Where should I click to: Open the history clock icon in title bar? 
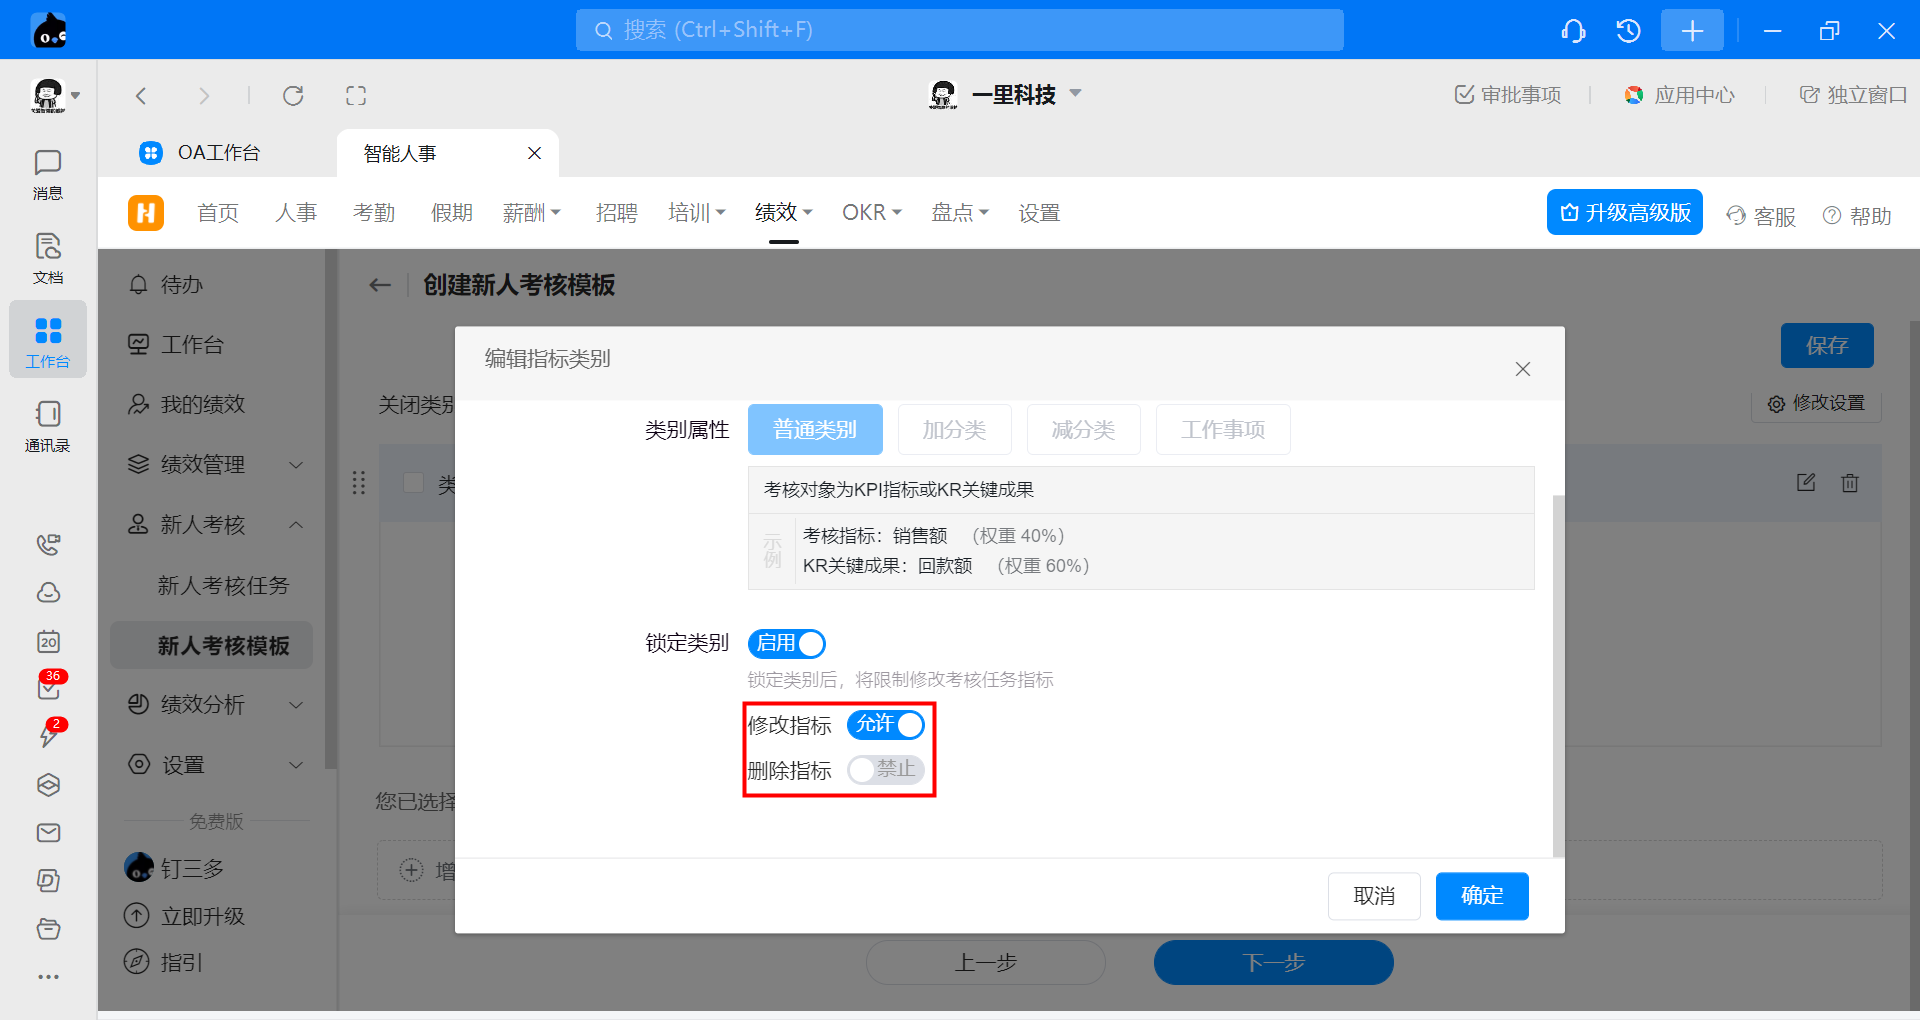[1628, 31]
